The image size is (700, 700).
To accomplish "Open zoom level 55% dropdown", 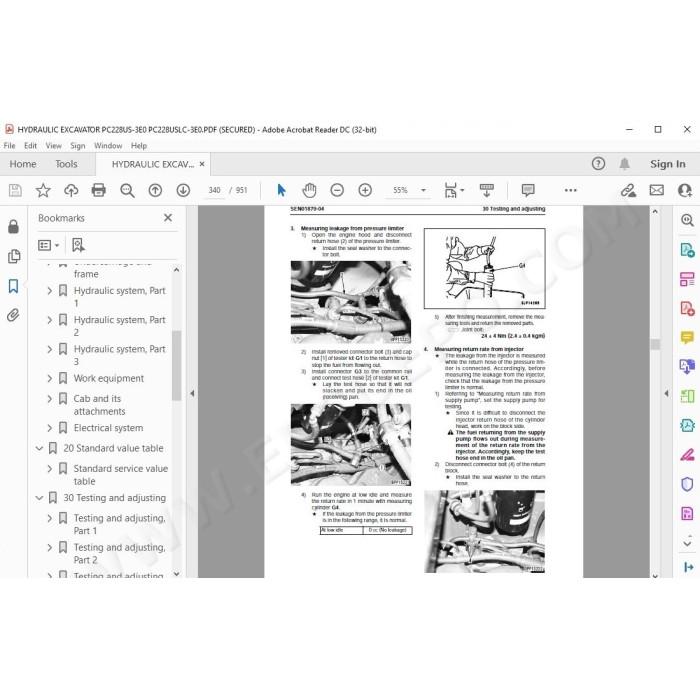I will tap(423, 191).
